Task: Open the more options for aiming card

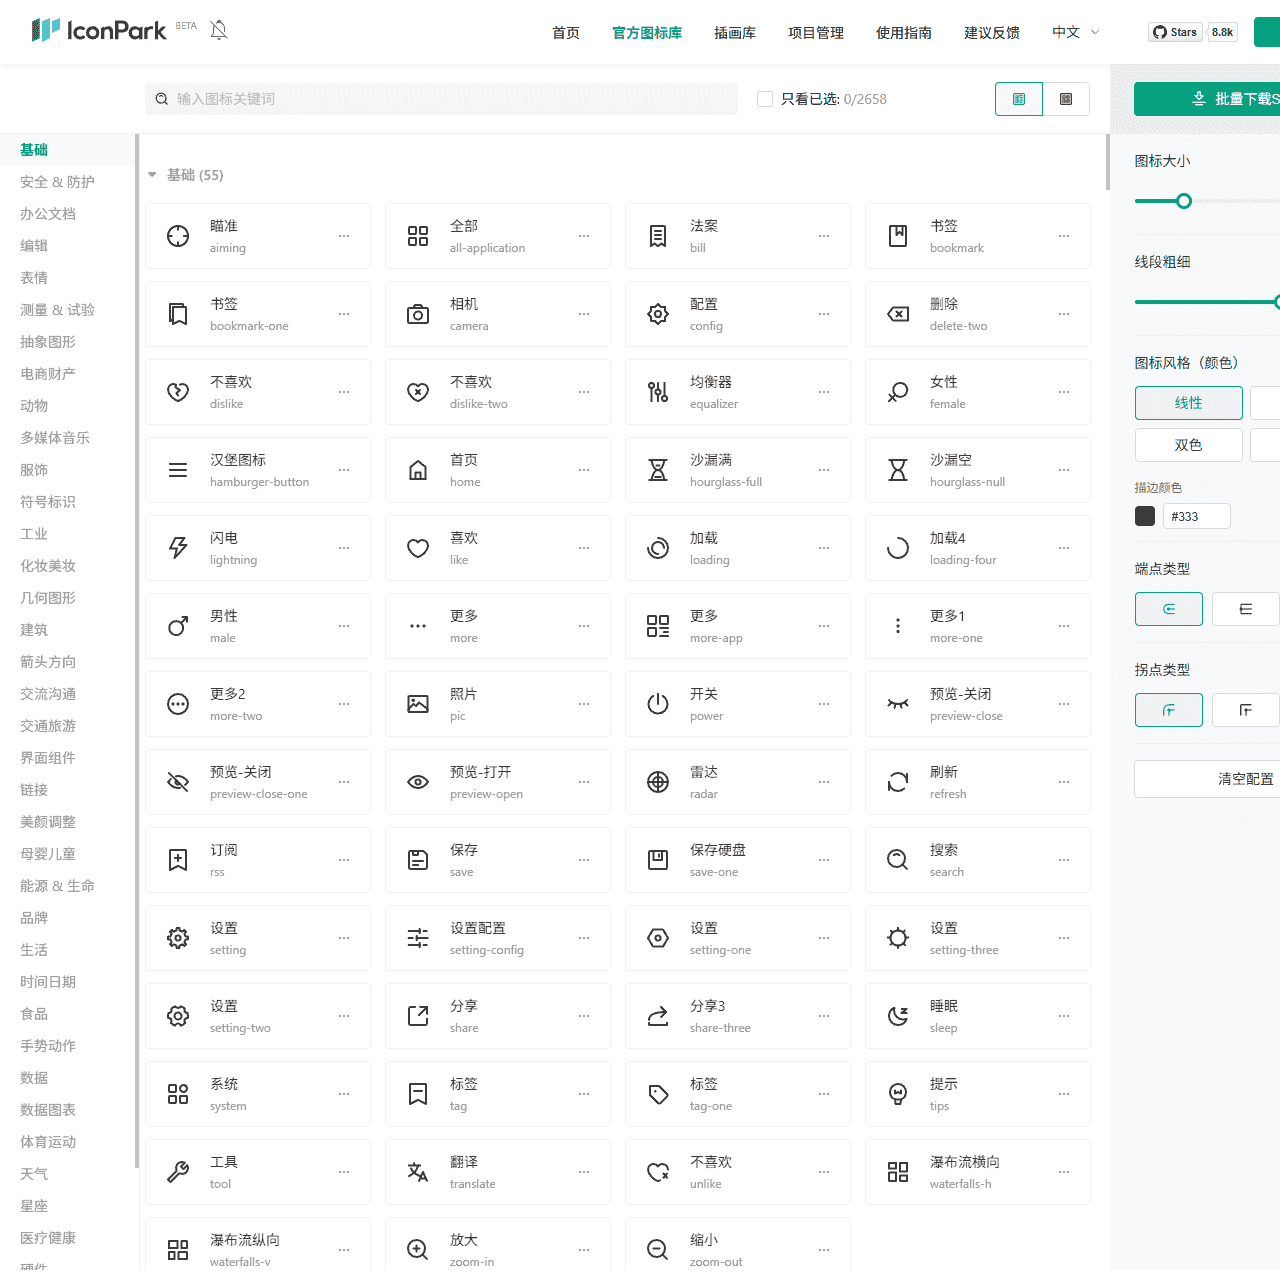Action: [344, 236]
